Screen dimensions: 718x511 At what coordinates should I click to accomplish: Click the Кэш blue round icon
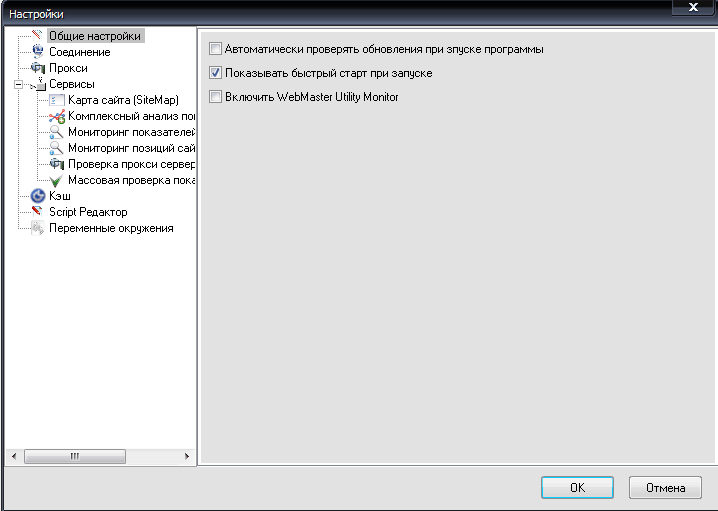coord(38,196)
